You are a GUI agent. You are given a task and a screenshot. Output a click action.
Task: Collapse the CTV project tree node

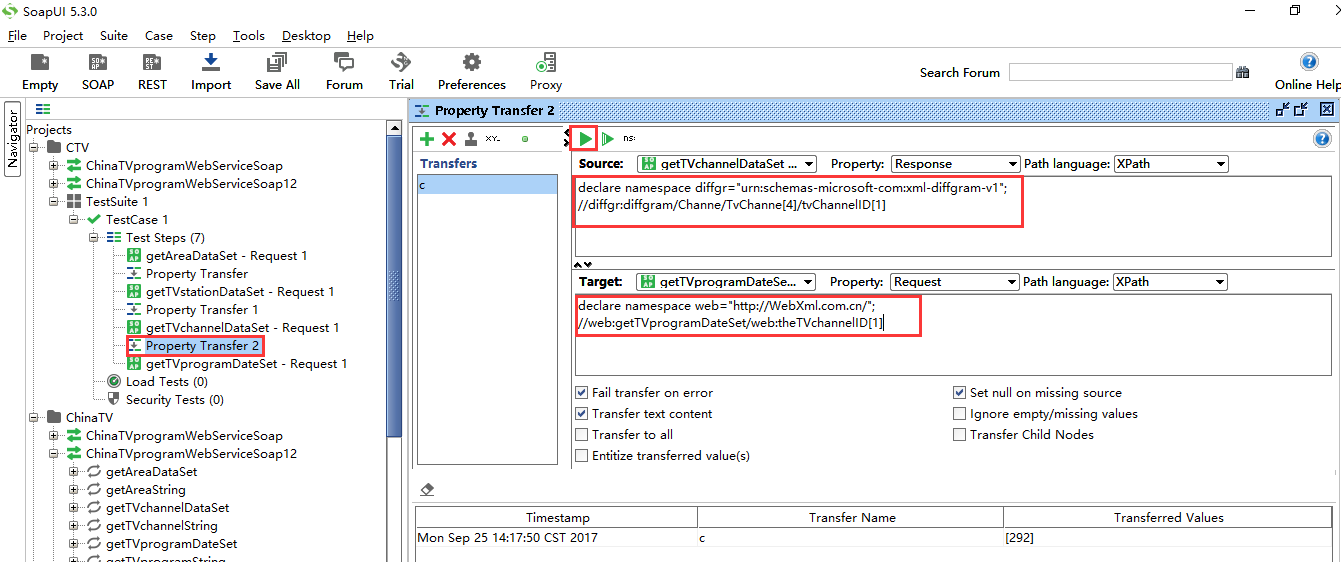pyautogui.click(x=36, y=148)
